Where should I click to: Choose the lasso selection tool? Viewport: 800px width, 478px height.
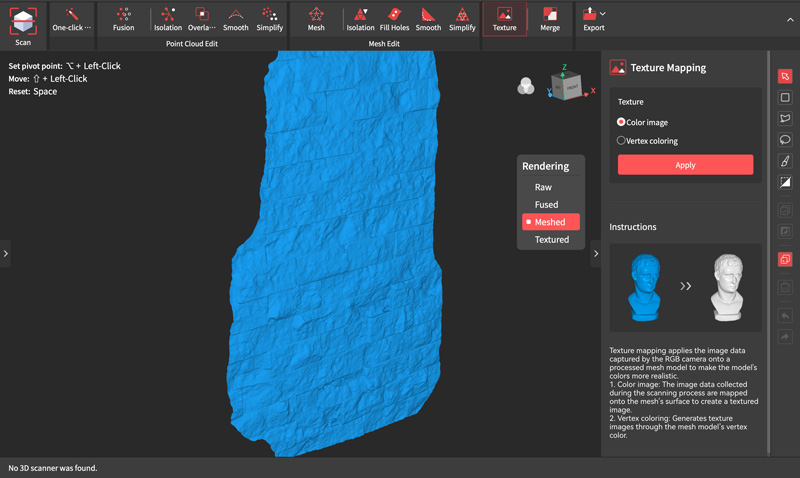click(x=785, y=139)
